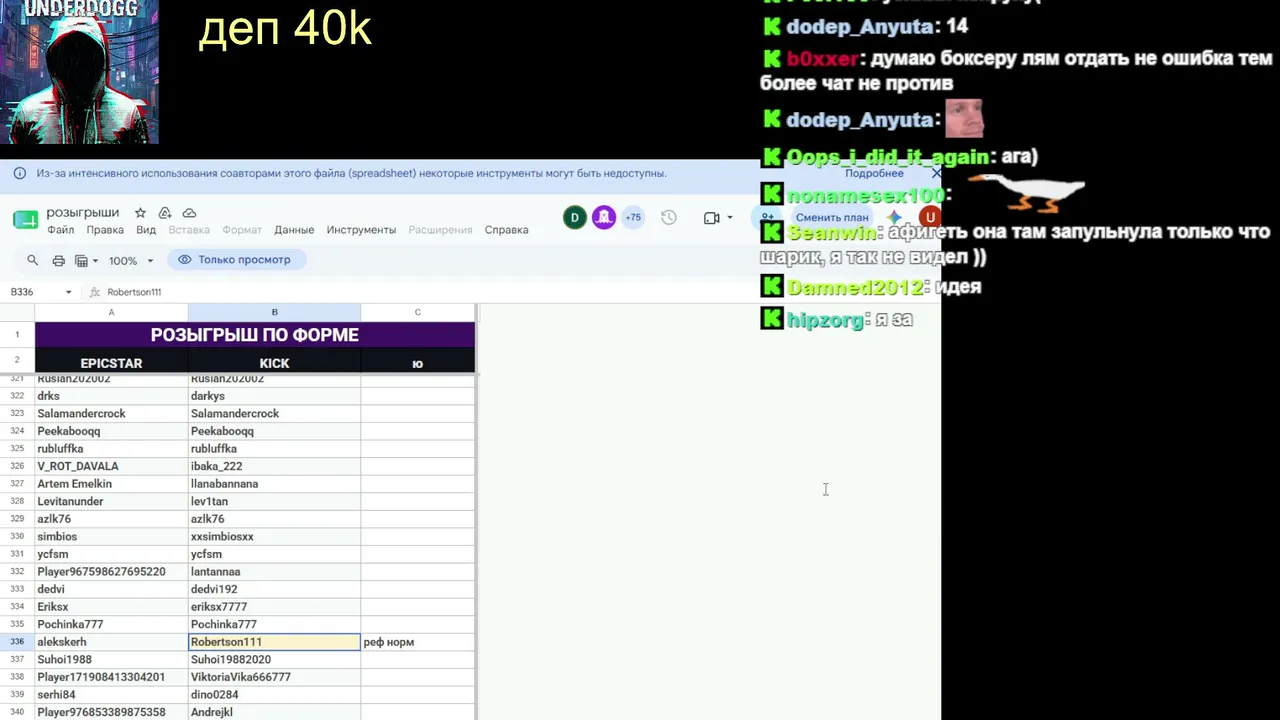Click the Сменить план button

coord(832,217)
